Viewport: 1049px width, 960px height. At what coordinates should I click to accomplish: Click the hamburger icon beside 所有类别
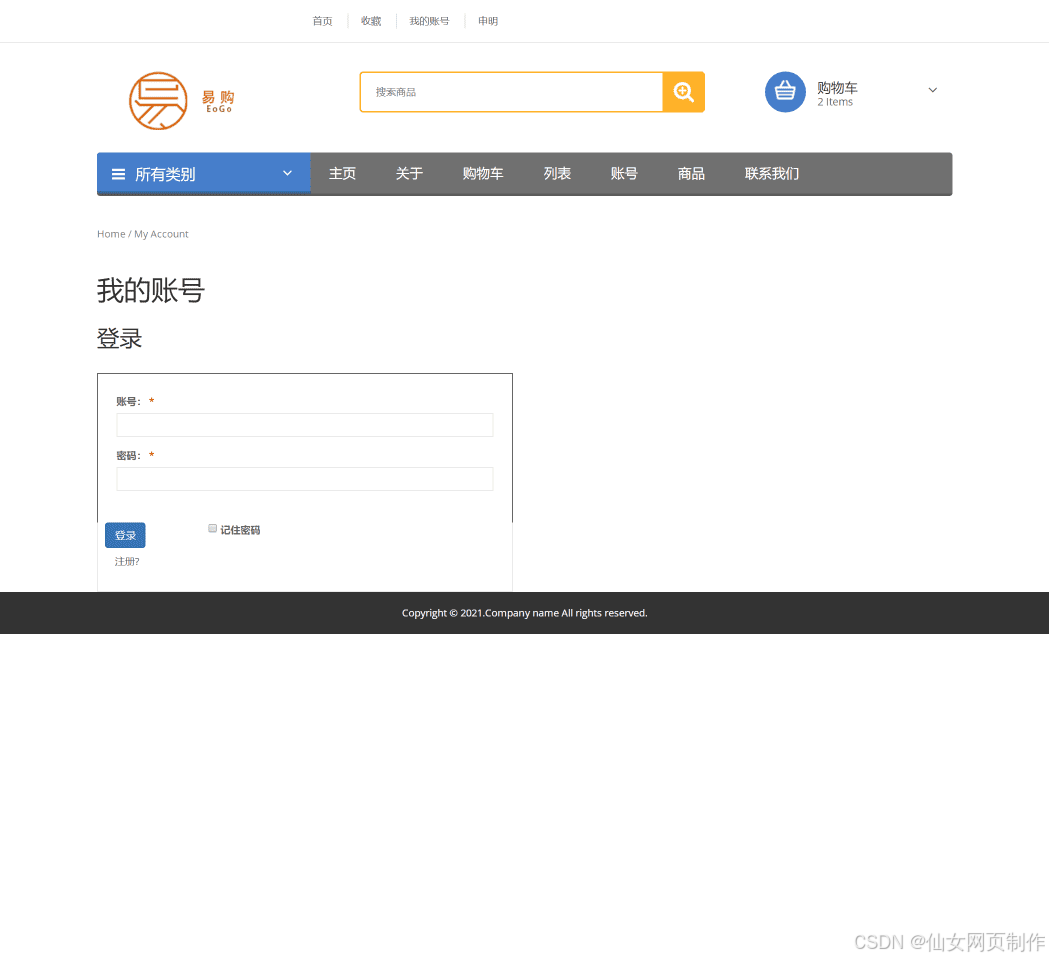(118, 175)
